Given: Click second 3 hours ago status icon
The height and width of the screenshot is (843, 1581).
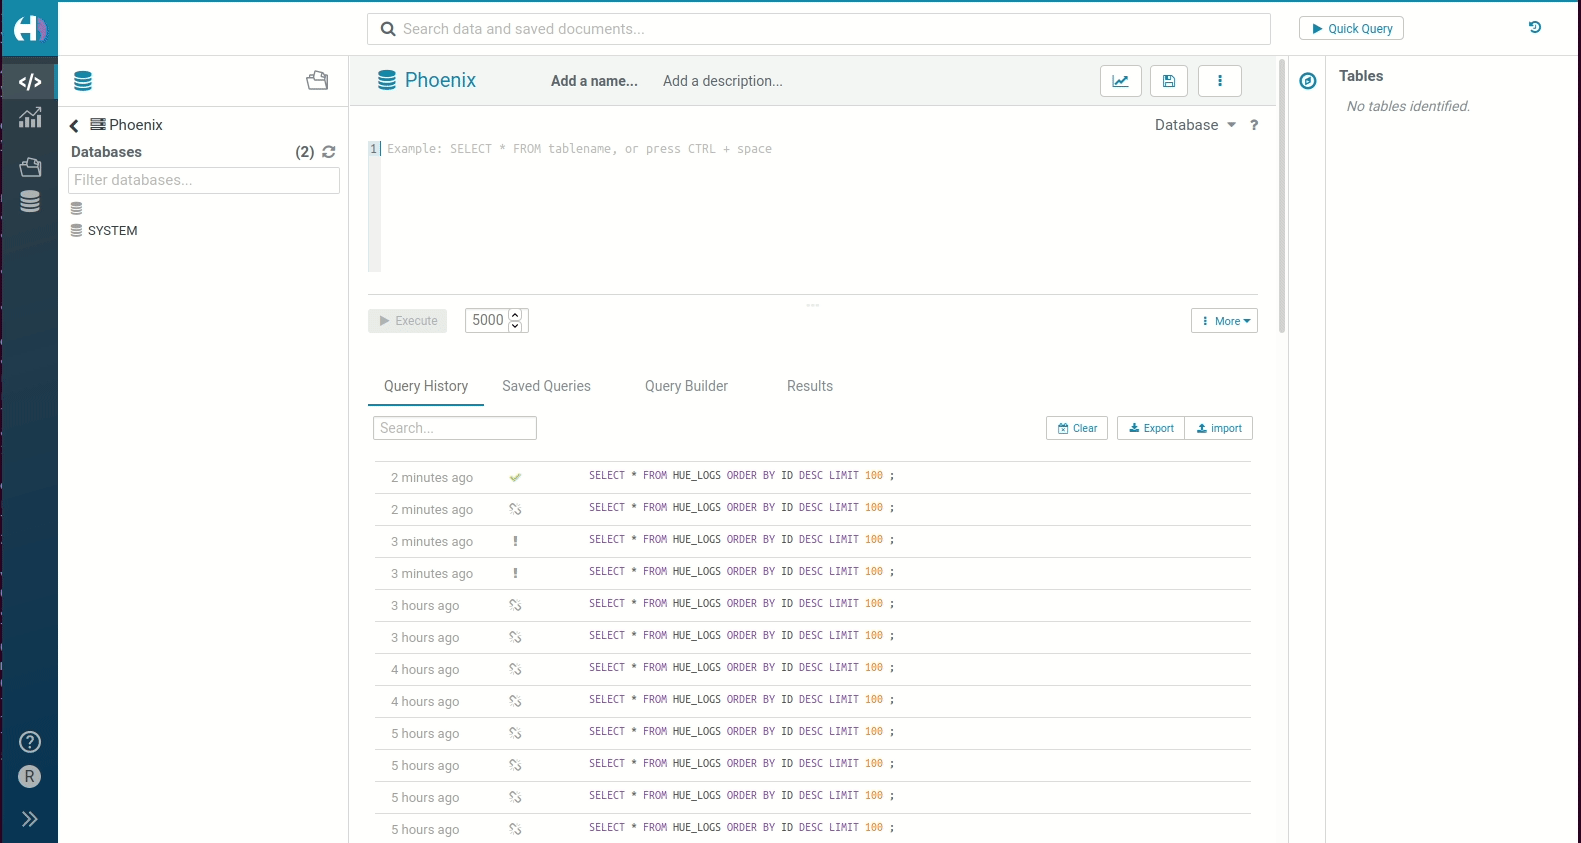Looking at the screenshot, I should click(x=515, y=638).
